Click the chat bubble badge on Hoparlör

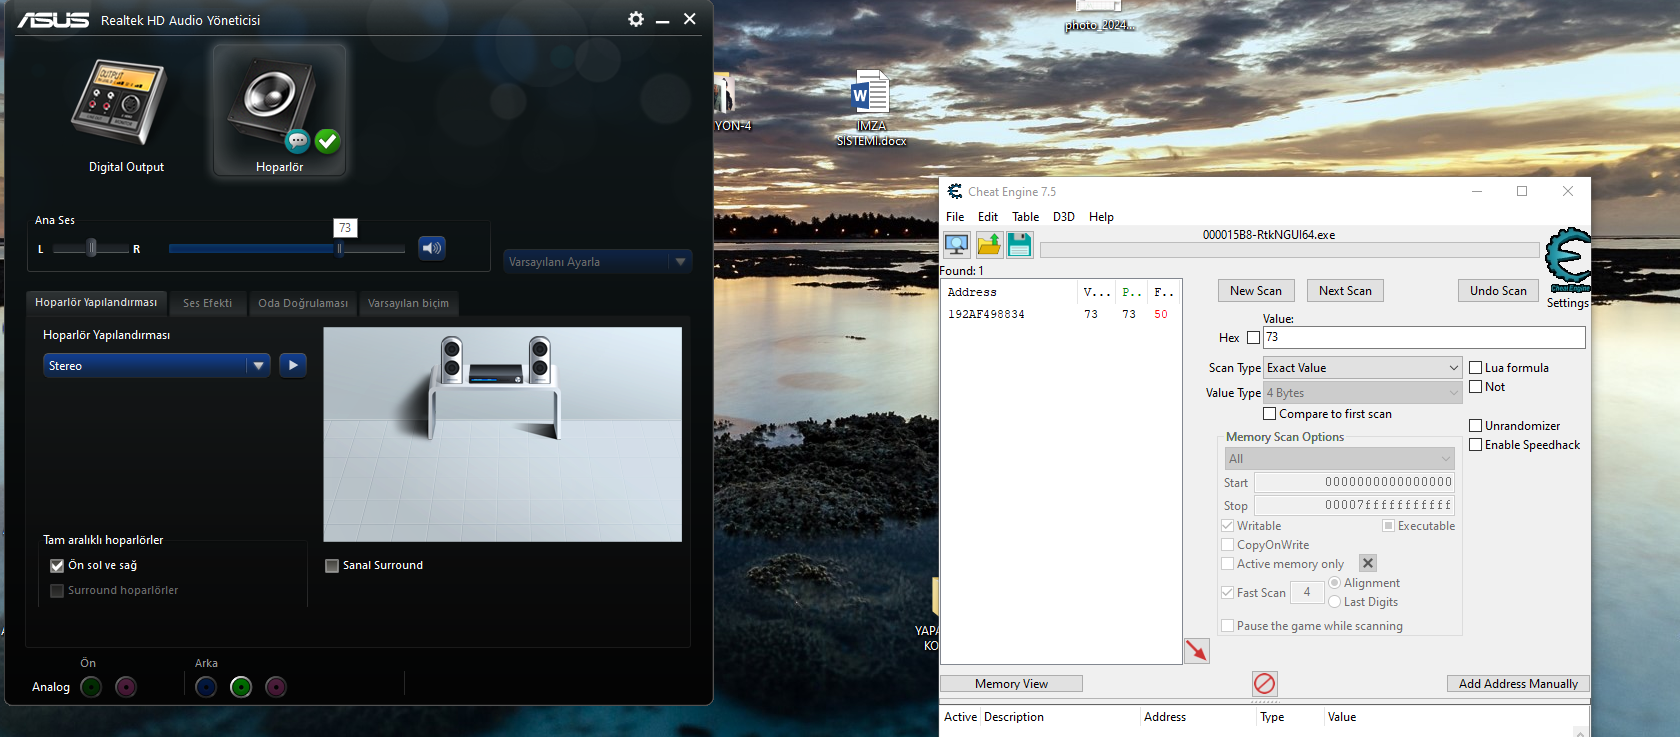pyautogui.click(x=297, y=141)
